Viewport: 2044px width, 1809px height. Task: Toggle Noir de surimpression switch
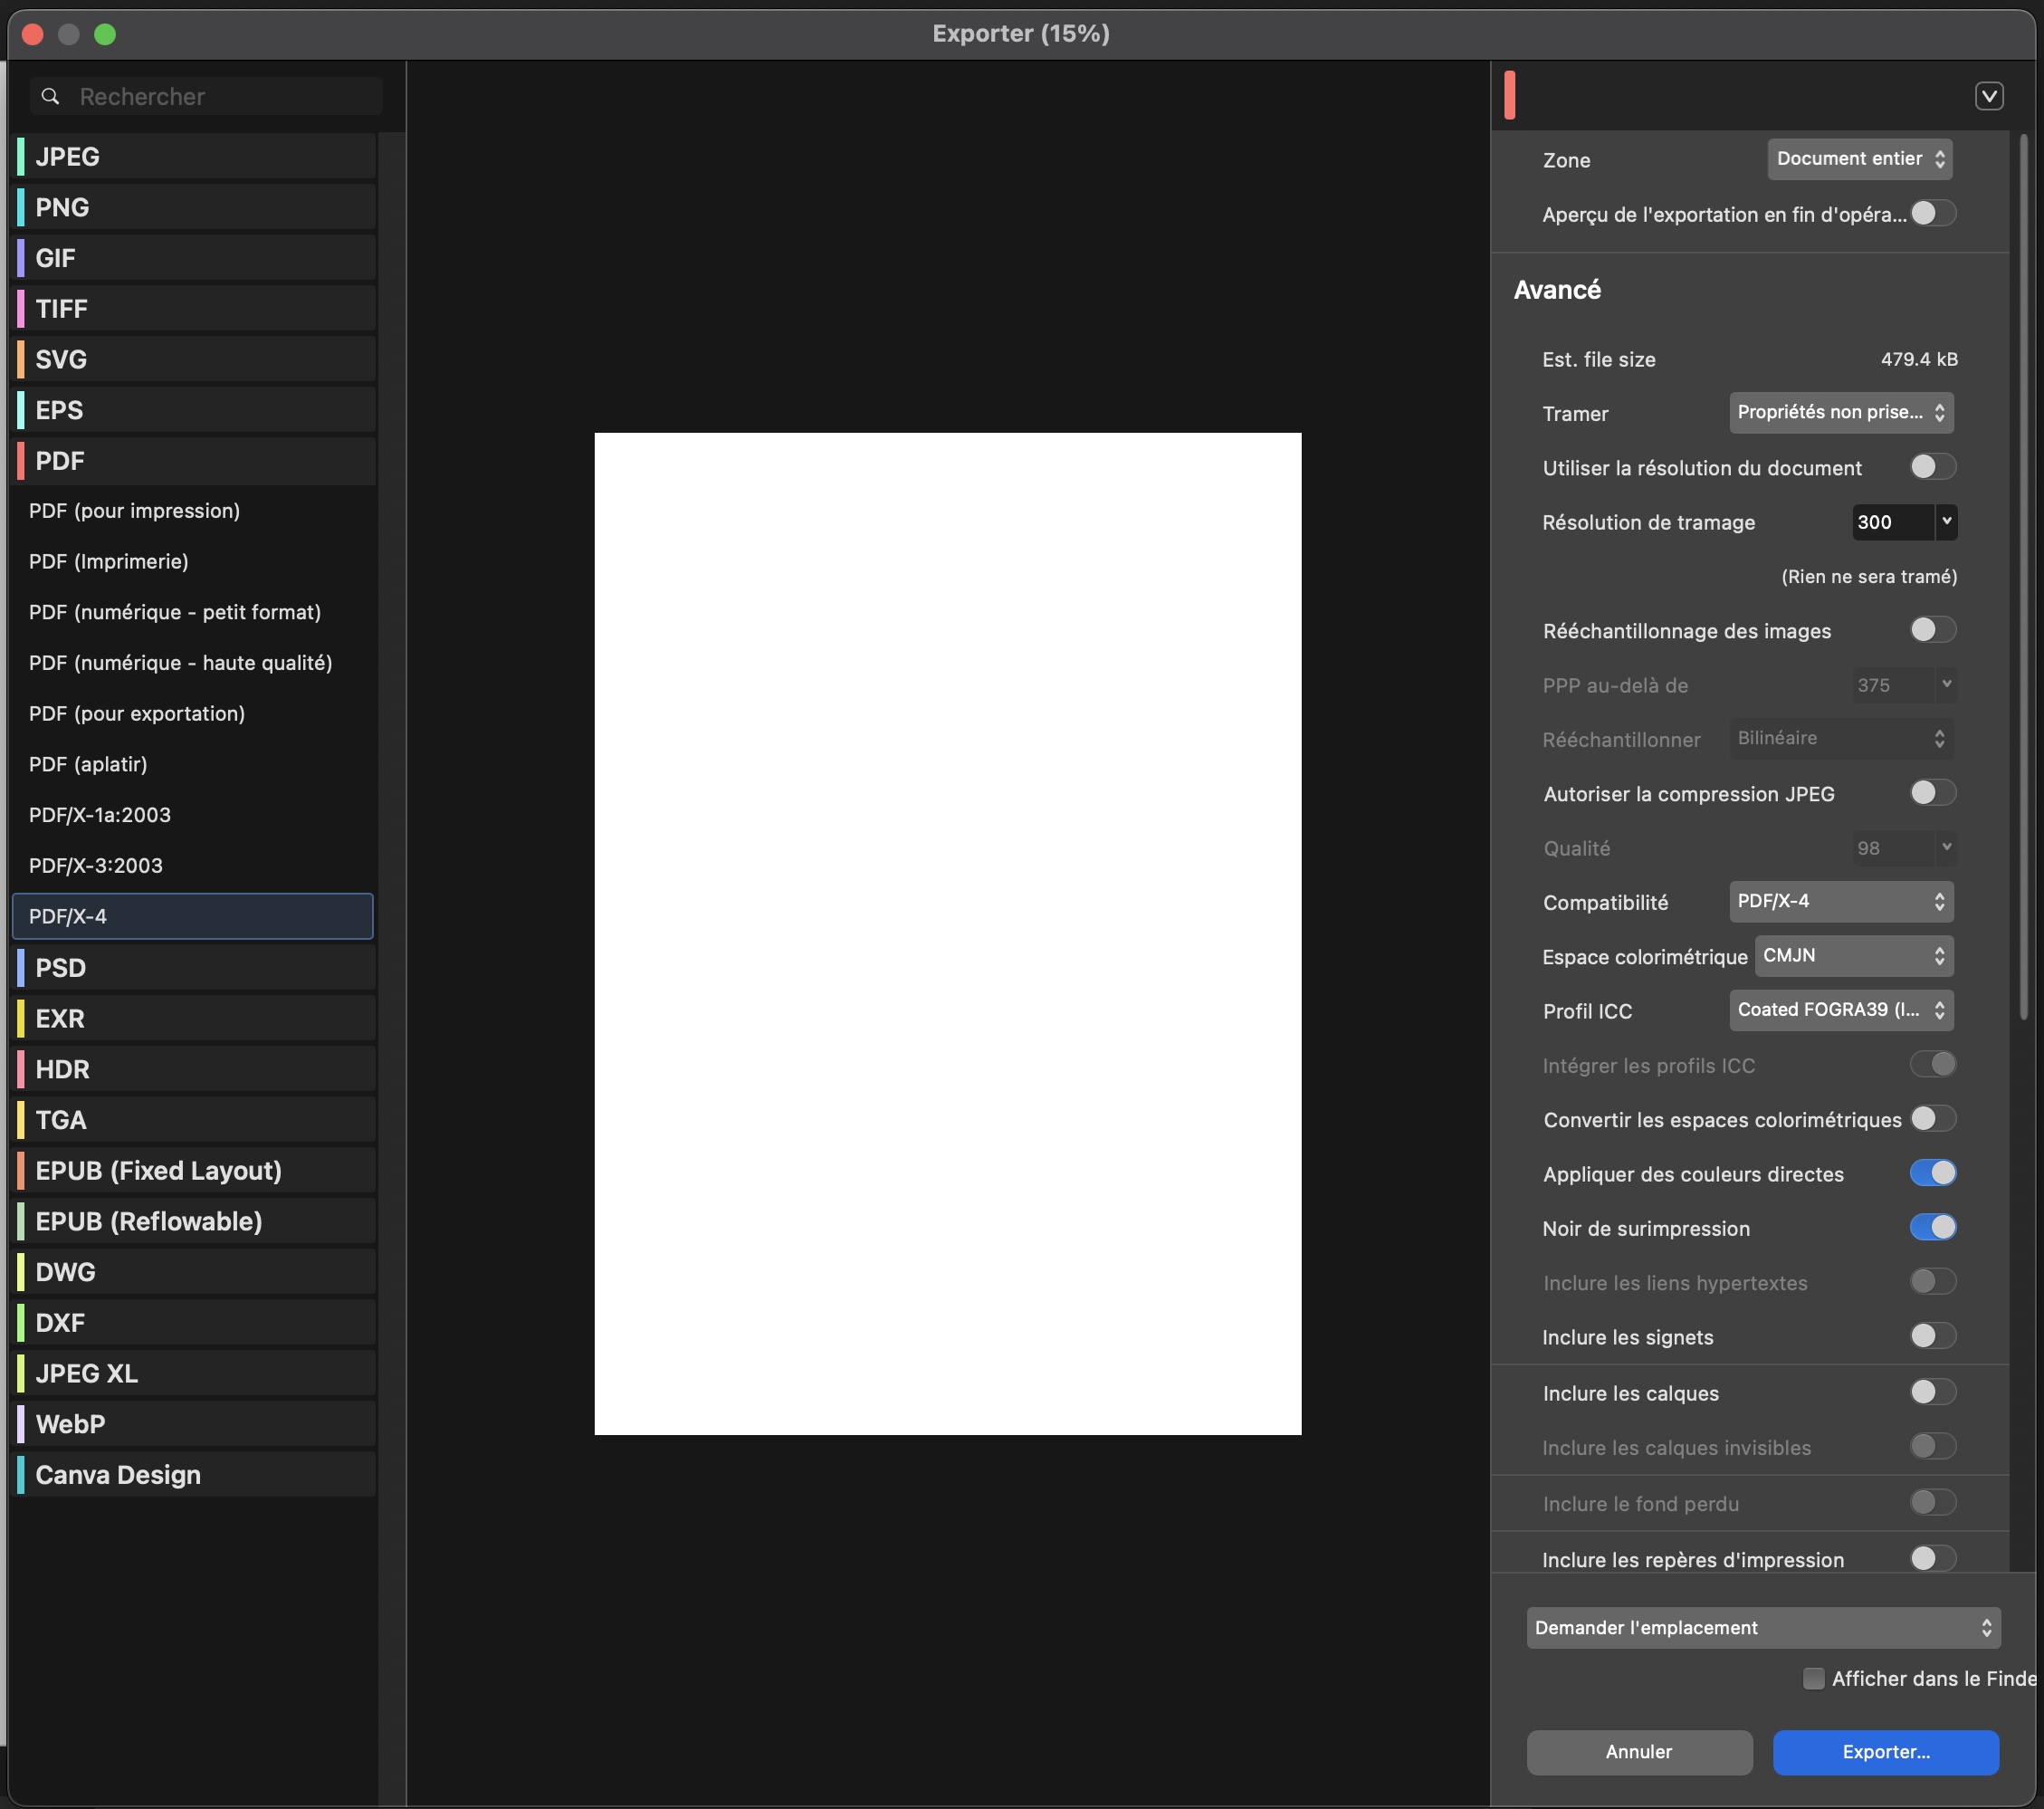coord(1931,1228)
